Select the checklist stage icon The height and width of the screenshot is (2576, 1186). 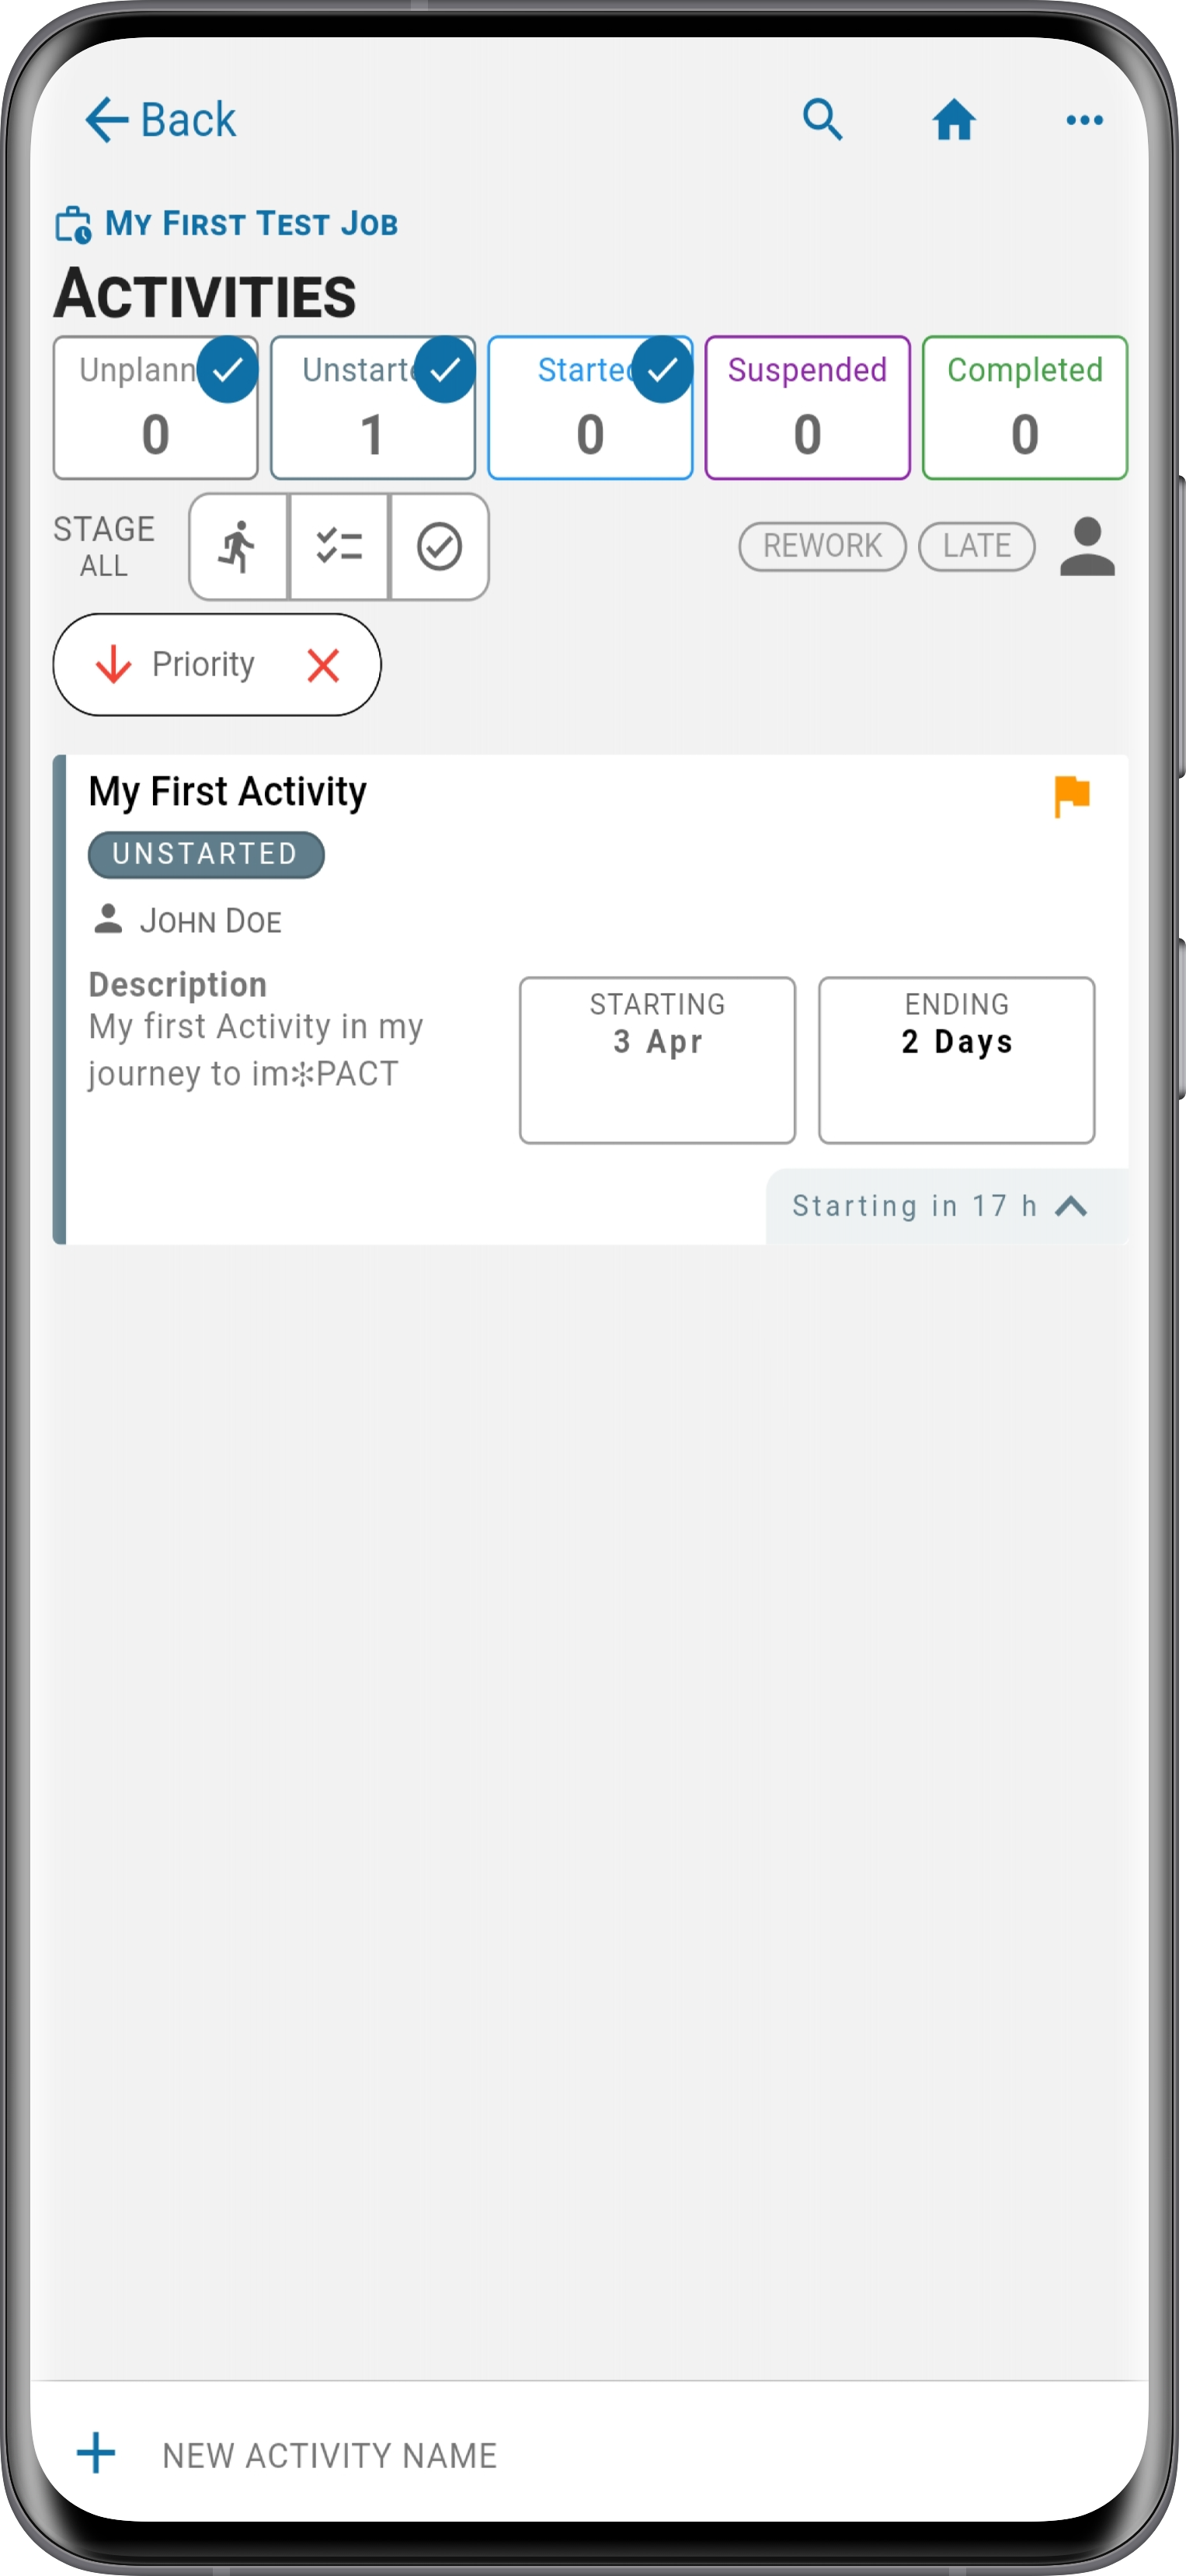[x=339, y=546]
